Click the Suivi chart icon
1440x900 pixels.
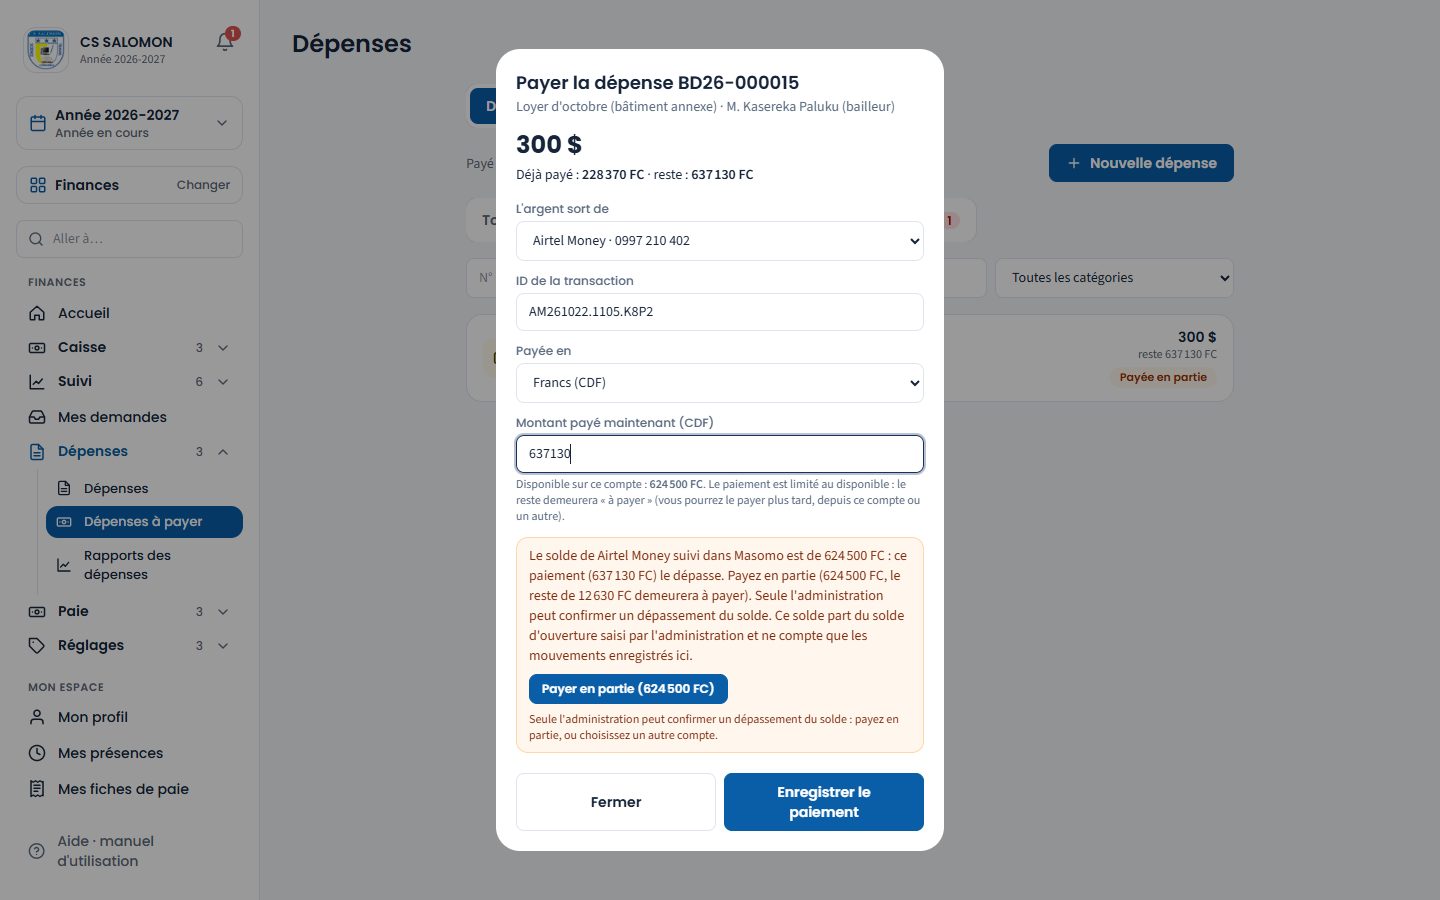click(x=37, y=381)
